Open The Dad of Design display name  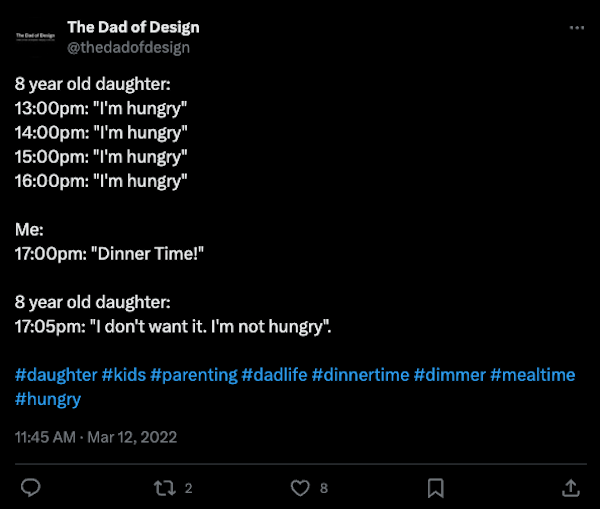pyautogui.click(x=132, y=27)
